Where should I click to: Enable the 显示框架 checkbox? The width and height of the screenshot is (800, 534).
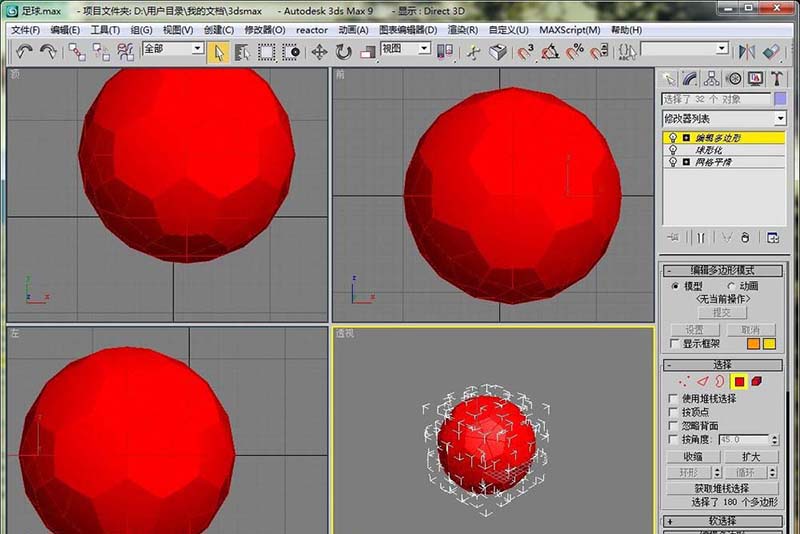point(674,344)
